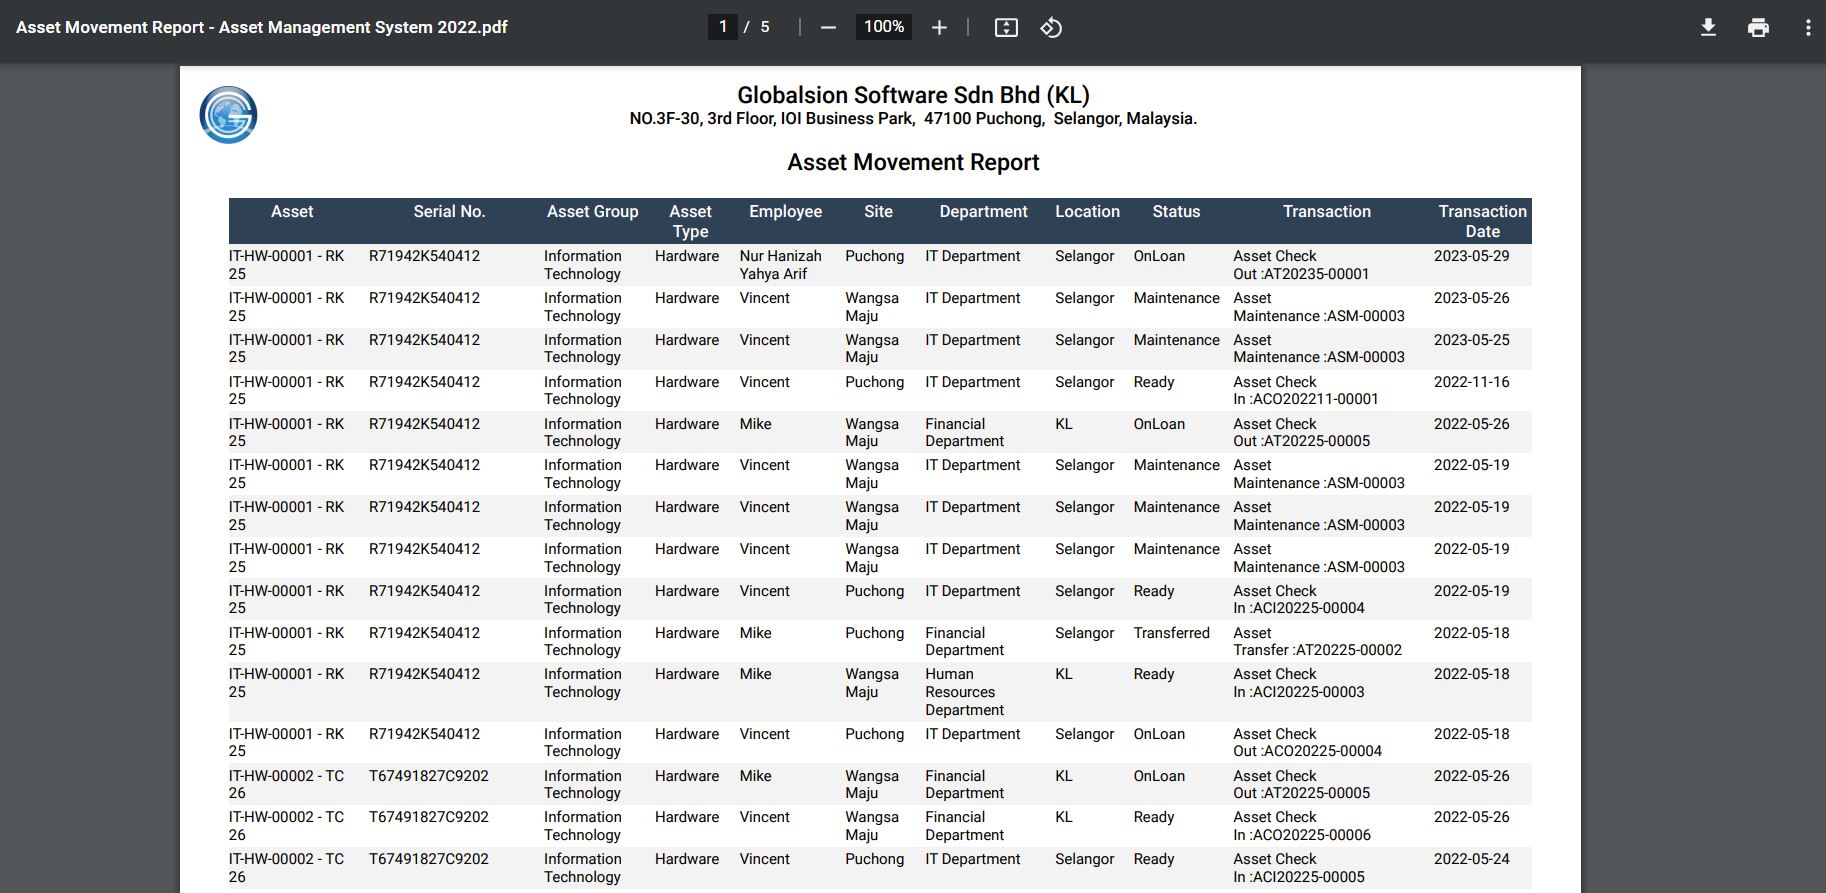The height and width of the screenshot is (893, 1826).
Task: Click the Transaction Date column header
Action: pyautogui.click(x=1482, y=221)
